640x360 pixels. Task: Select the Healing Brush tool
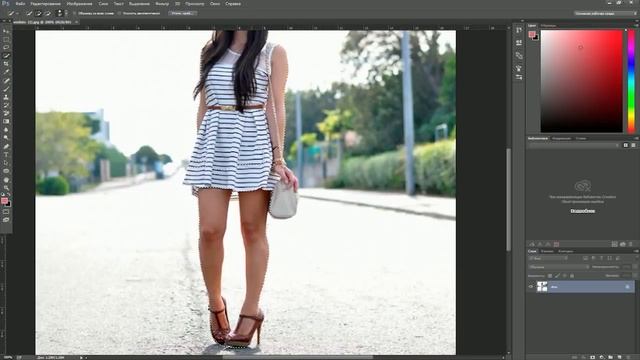point(6,80)
